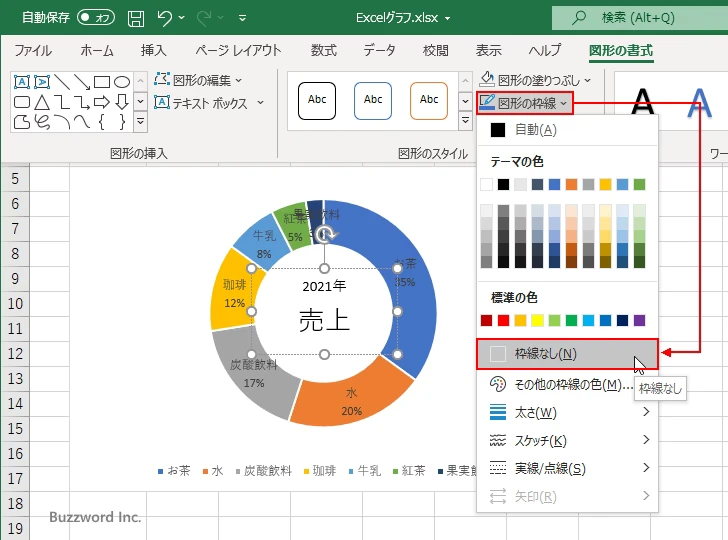The height and width of the screenshot is (540, 728).
Task: Select the elbow arrow connector shape
Action: coord(82,102)
